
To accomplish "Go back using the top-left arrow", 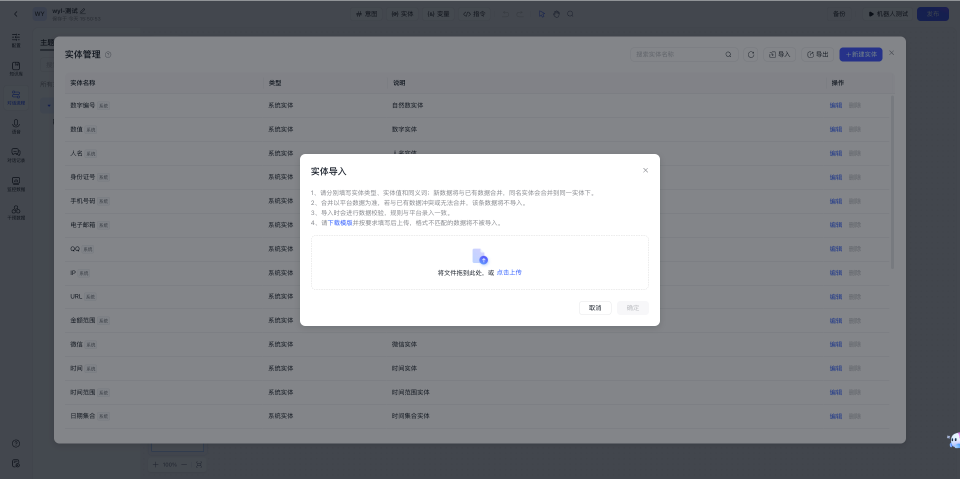I will (15, 14).
